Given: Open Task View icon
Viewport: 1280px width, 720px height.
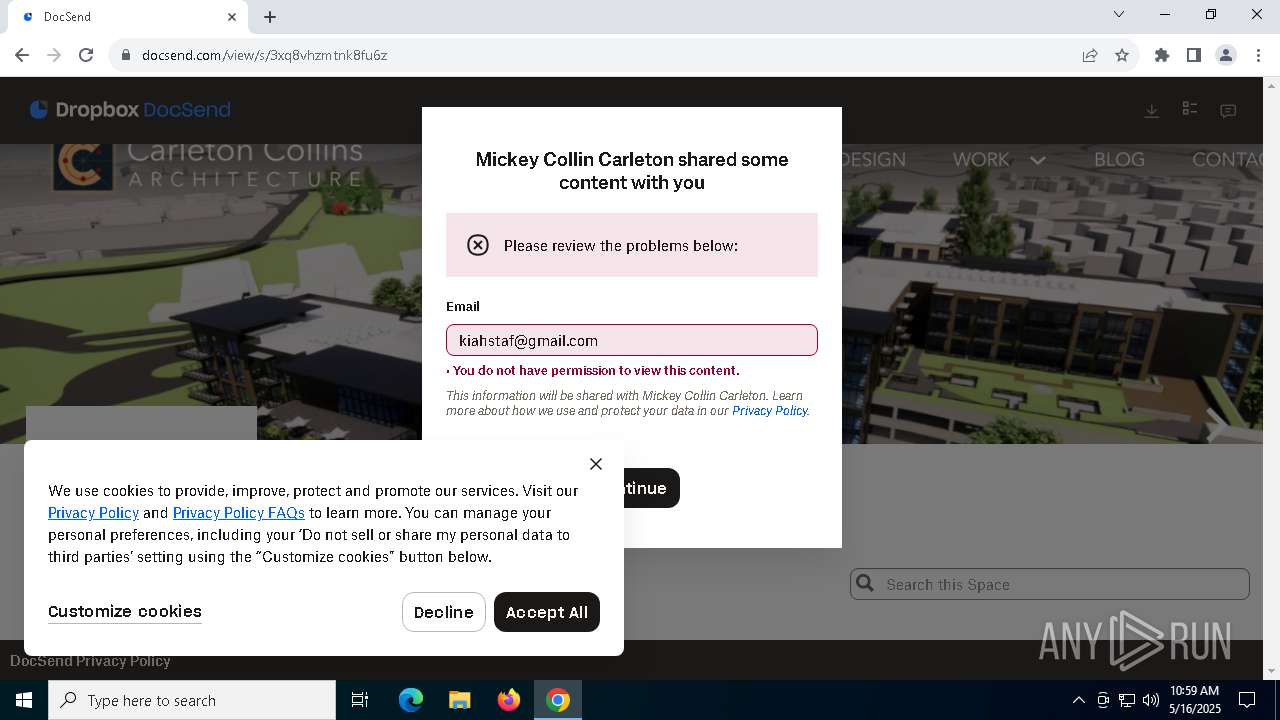Looking at the screenshot, I should pyautogui.click(x=360, y=700).
